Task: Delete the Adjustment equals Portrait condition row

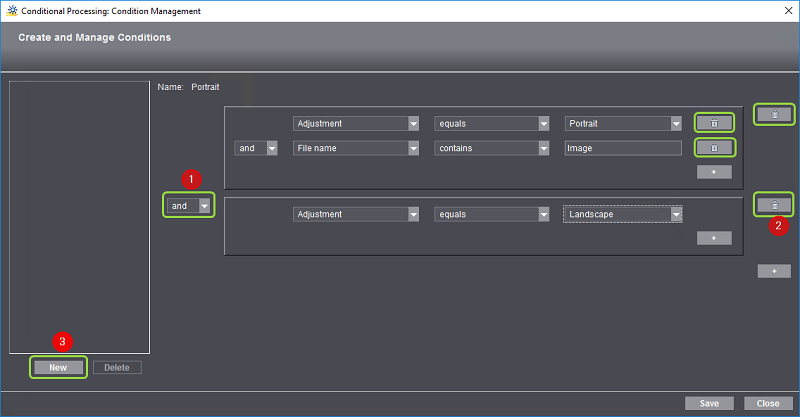Action: [x=714, y=123]
